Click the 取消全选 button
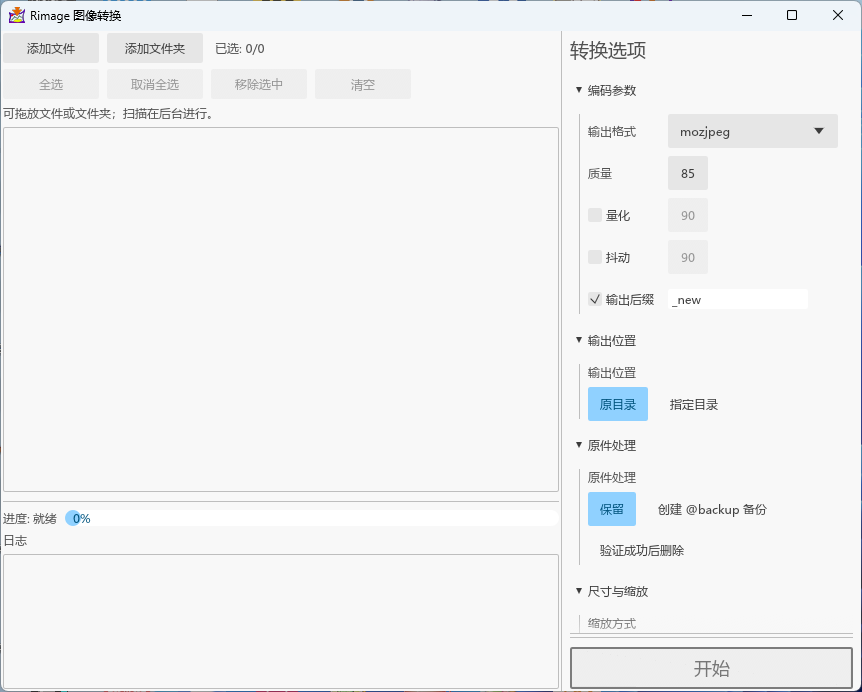The width and height of the screenshot is (862, 692). pos(154,84)
